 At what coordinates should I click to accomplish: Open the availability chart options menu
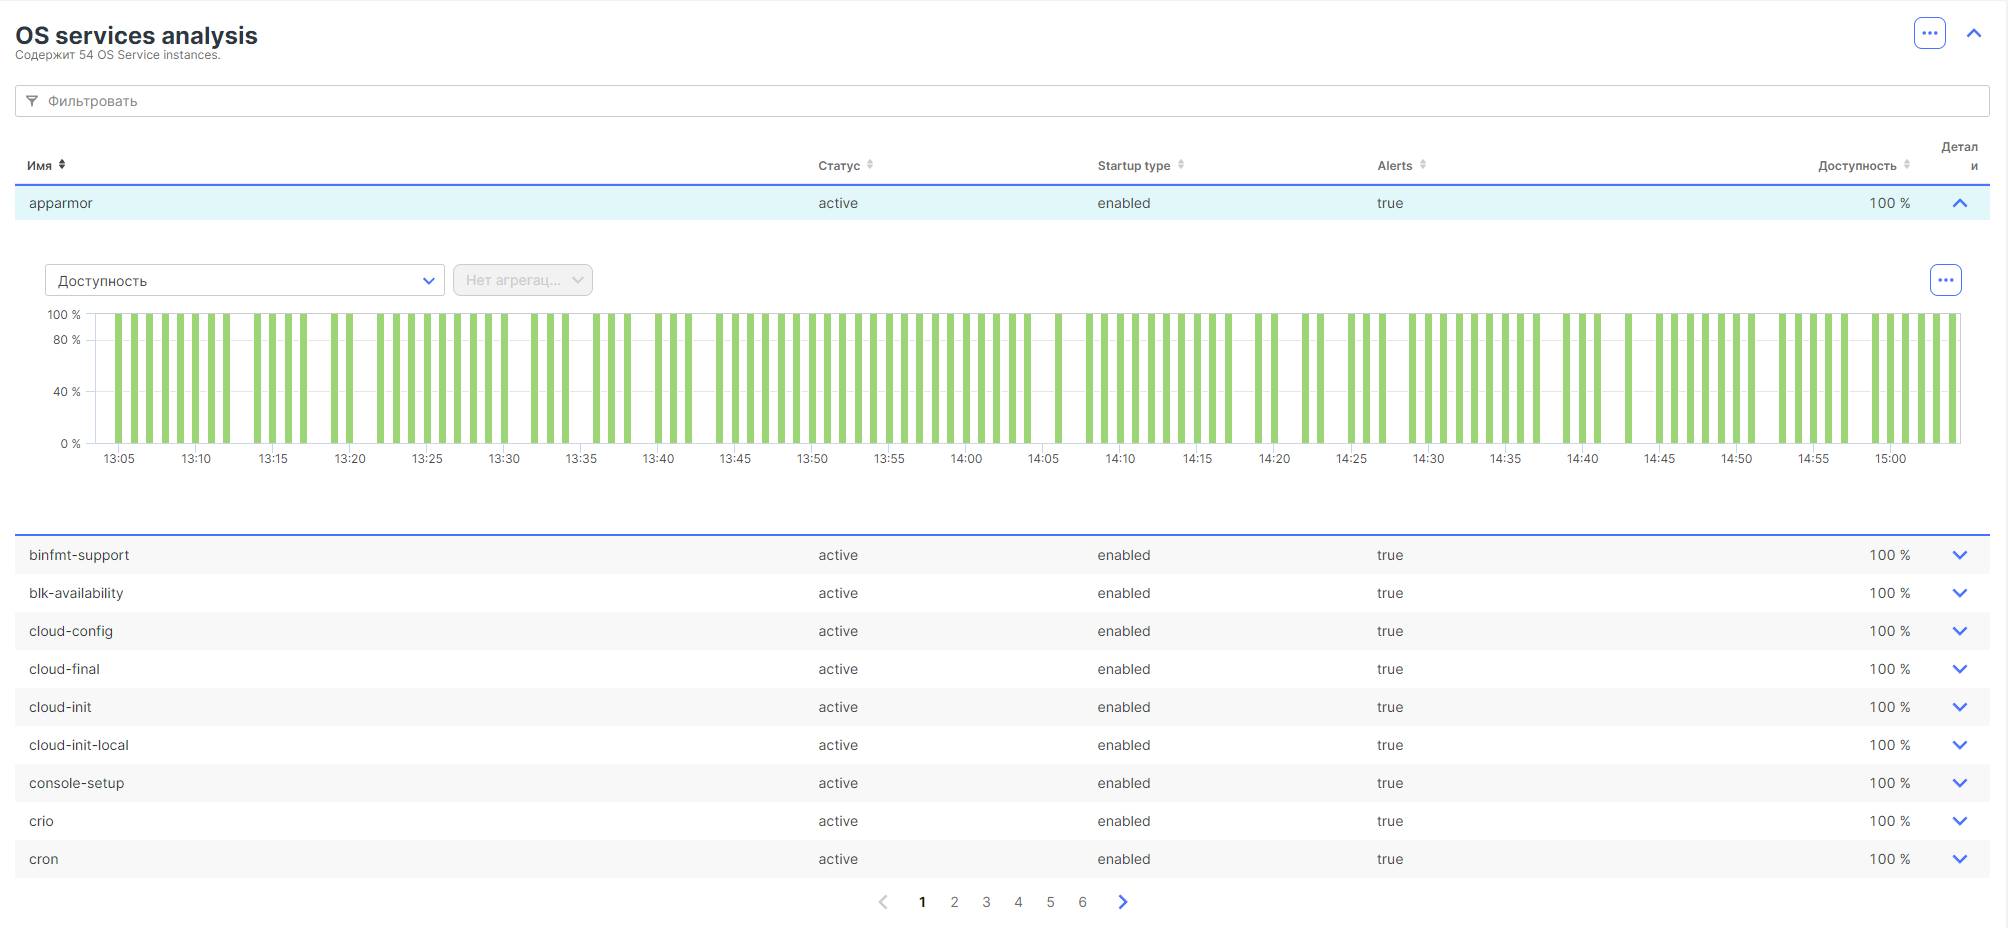(1945, 280)
